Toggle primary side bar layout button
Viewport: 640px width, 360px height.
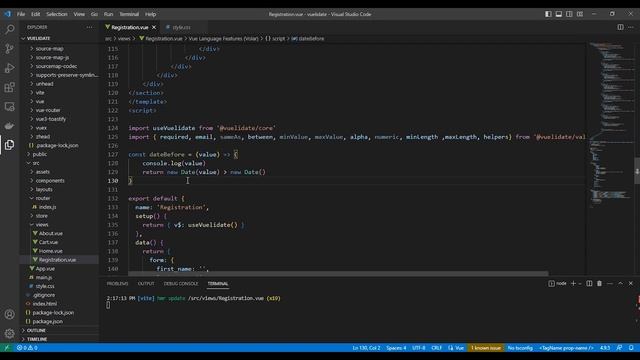[548, 14]
